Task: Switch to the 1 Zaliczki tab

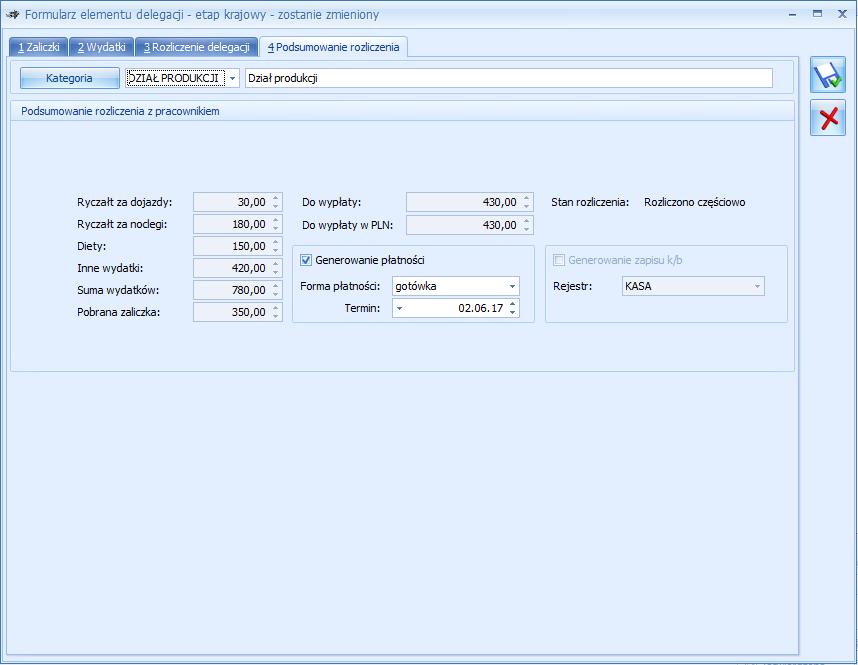Action: click(38, 47)
